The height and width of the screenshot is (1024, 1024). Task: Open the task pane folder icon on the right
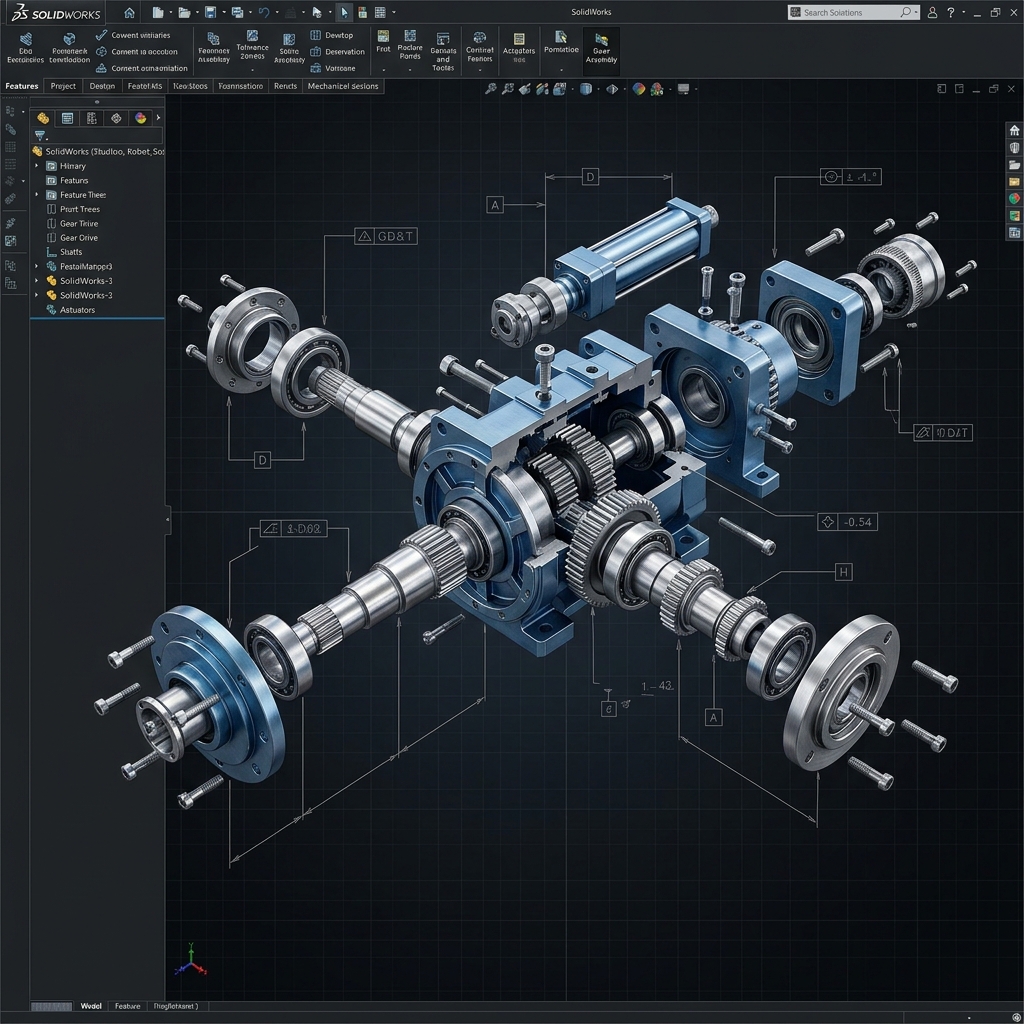click(1014, 165)
